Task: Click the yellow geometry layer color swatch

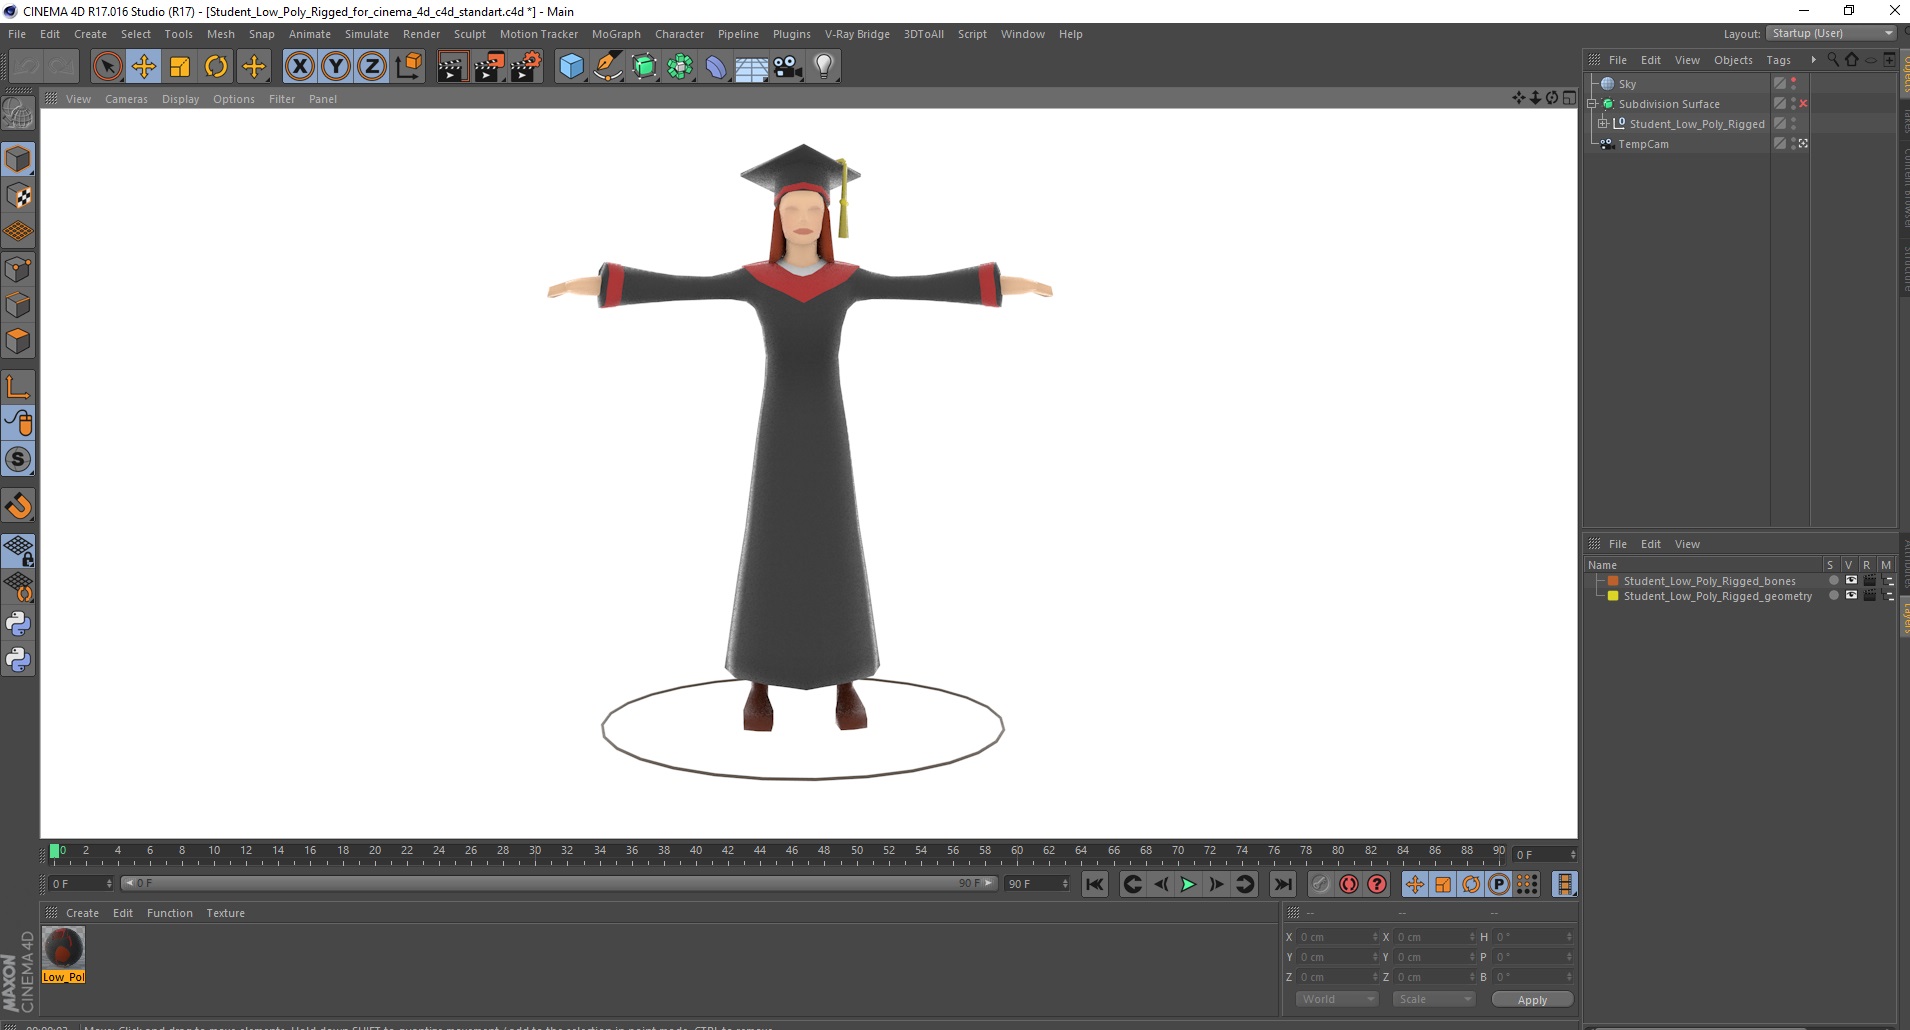Action: [1613, 596]
